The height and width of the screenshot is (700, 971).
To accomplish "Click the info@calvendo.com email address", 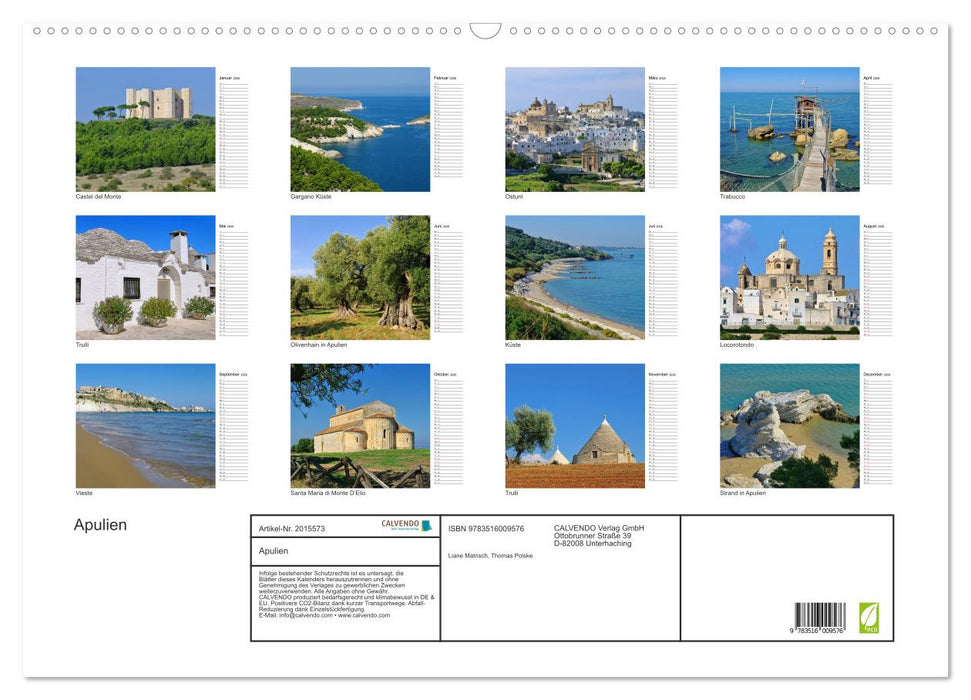I will point(302,617).
